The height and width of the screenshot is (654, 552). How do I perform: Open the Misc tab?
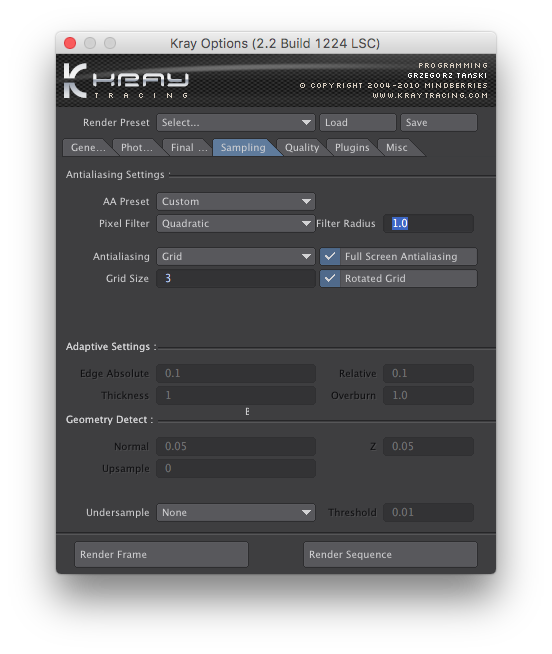(x=397, y=148)
